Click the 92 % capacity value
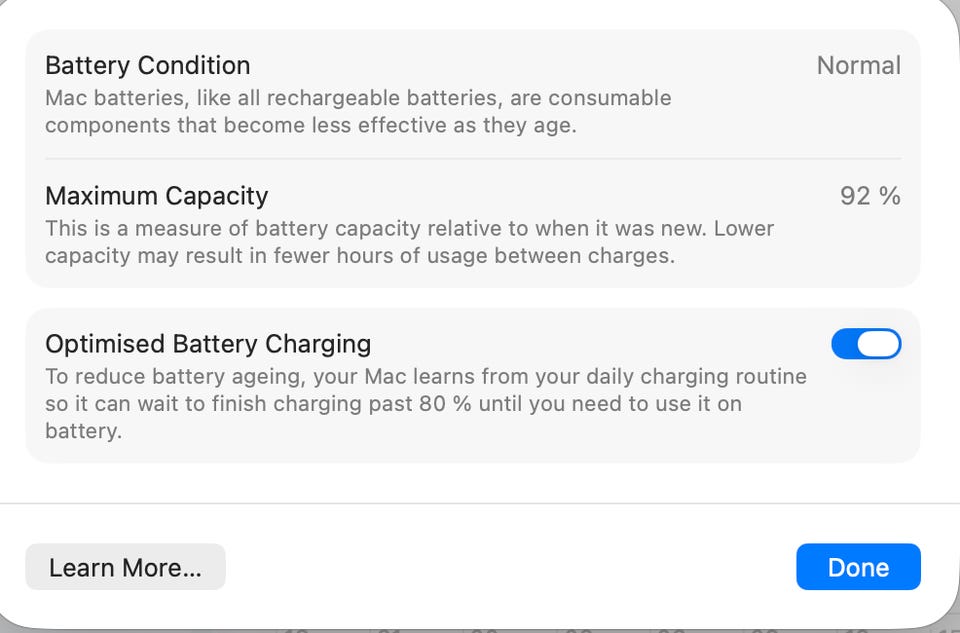The height and width of the screenshot is (633, 960). tap(870, 195)
